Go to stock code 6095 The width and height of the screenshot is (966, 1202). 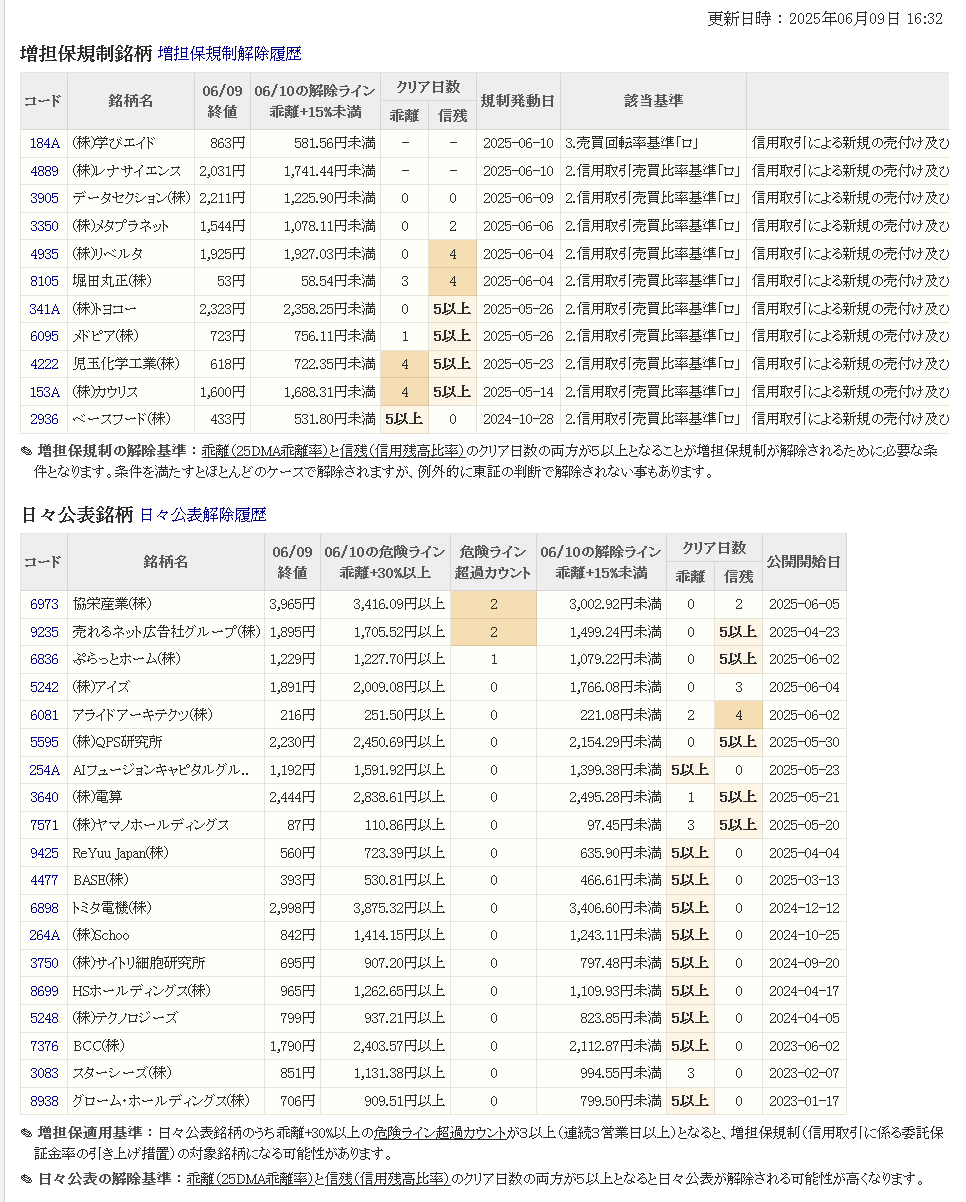(44, 336)
